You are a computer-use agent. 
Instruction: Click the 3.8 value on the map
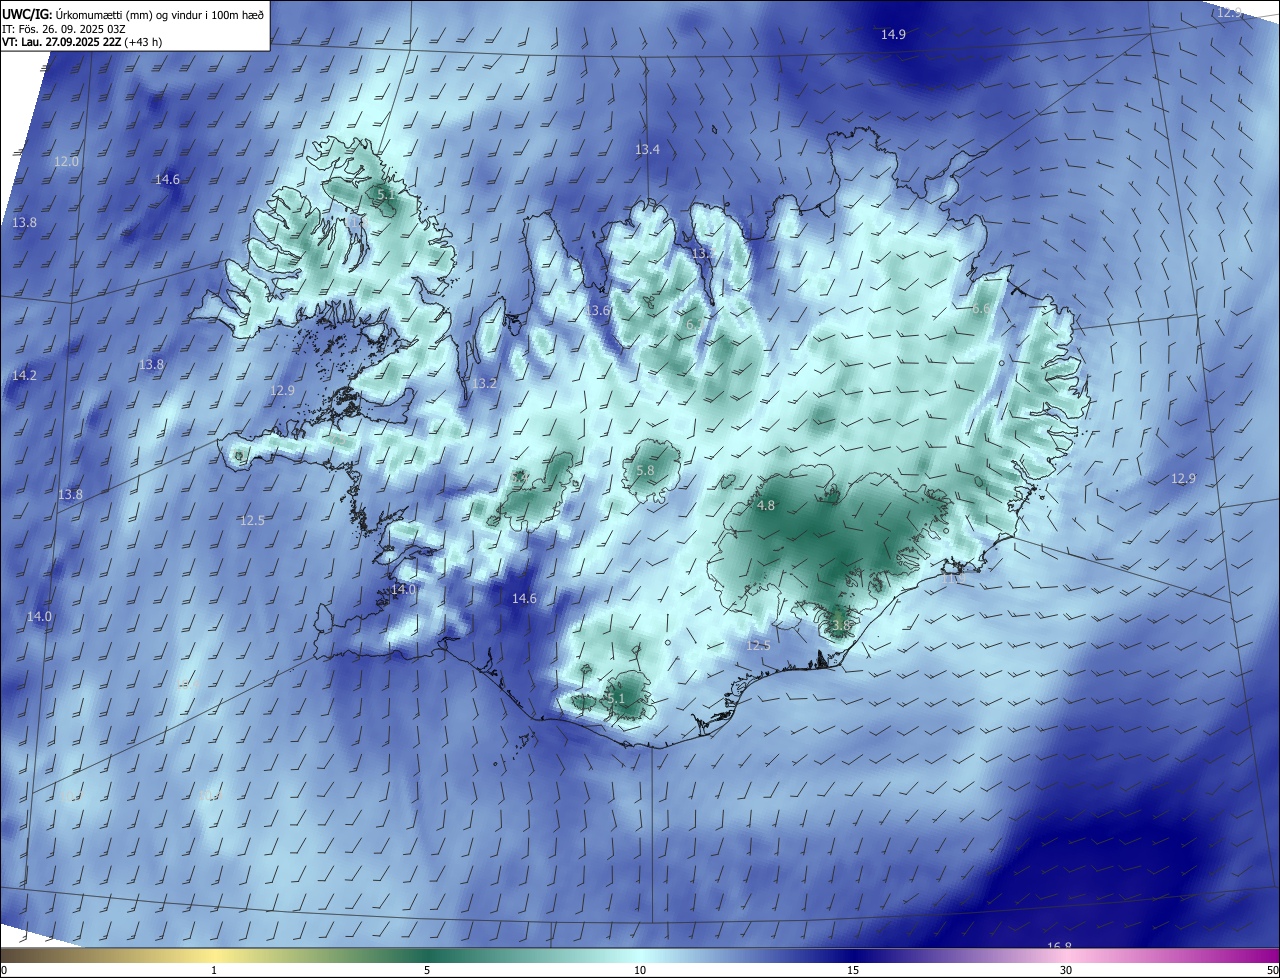[x=840, y=625]
